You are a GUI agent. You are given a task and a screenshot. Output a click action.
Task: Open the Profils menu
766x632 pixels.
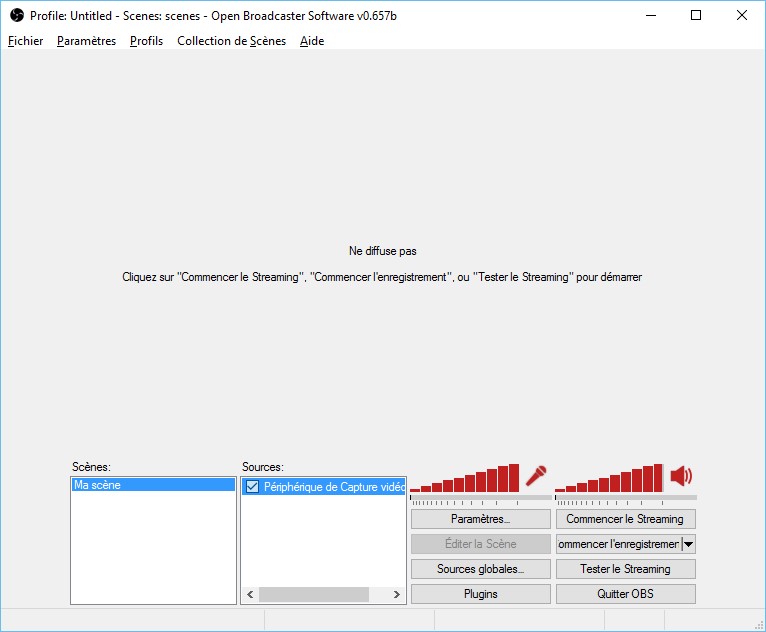pyautogui.click(x=146, y=41)
